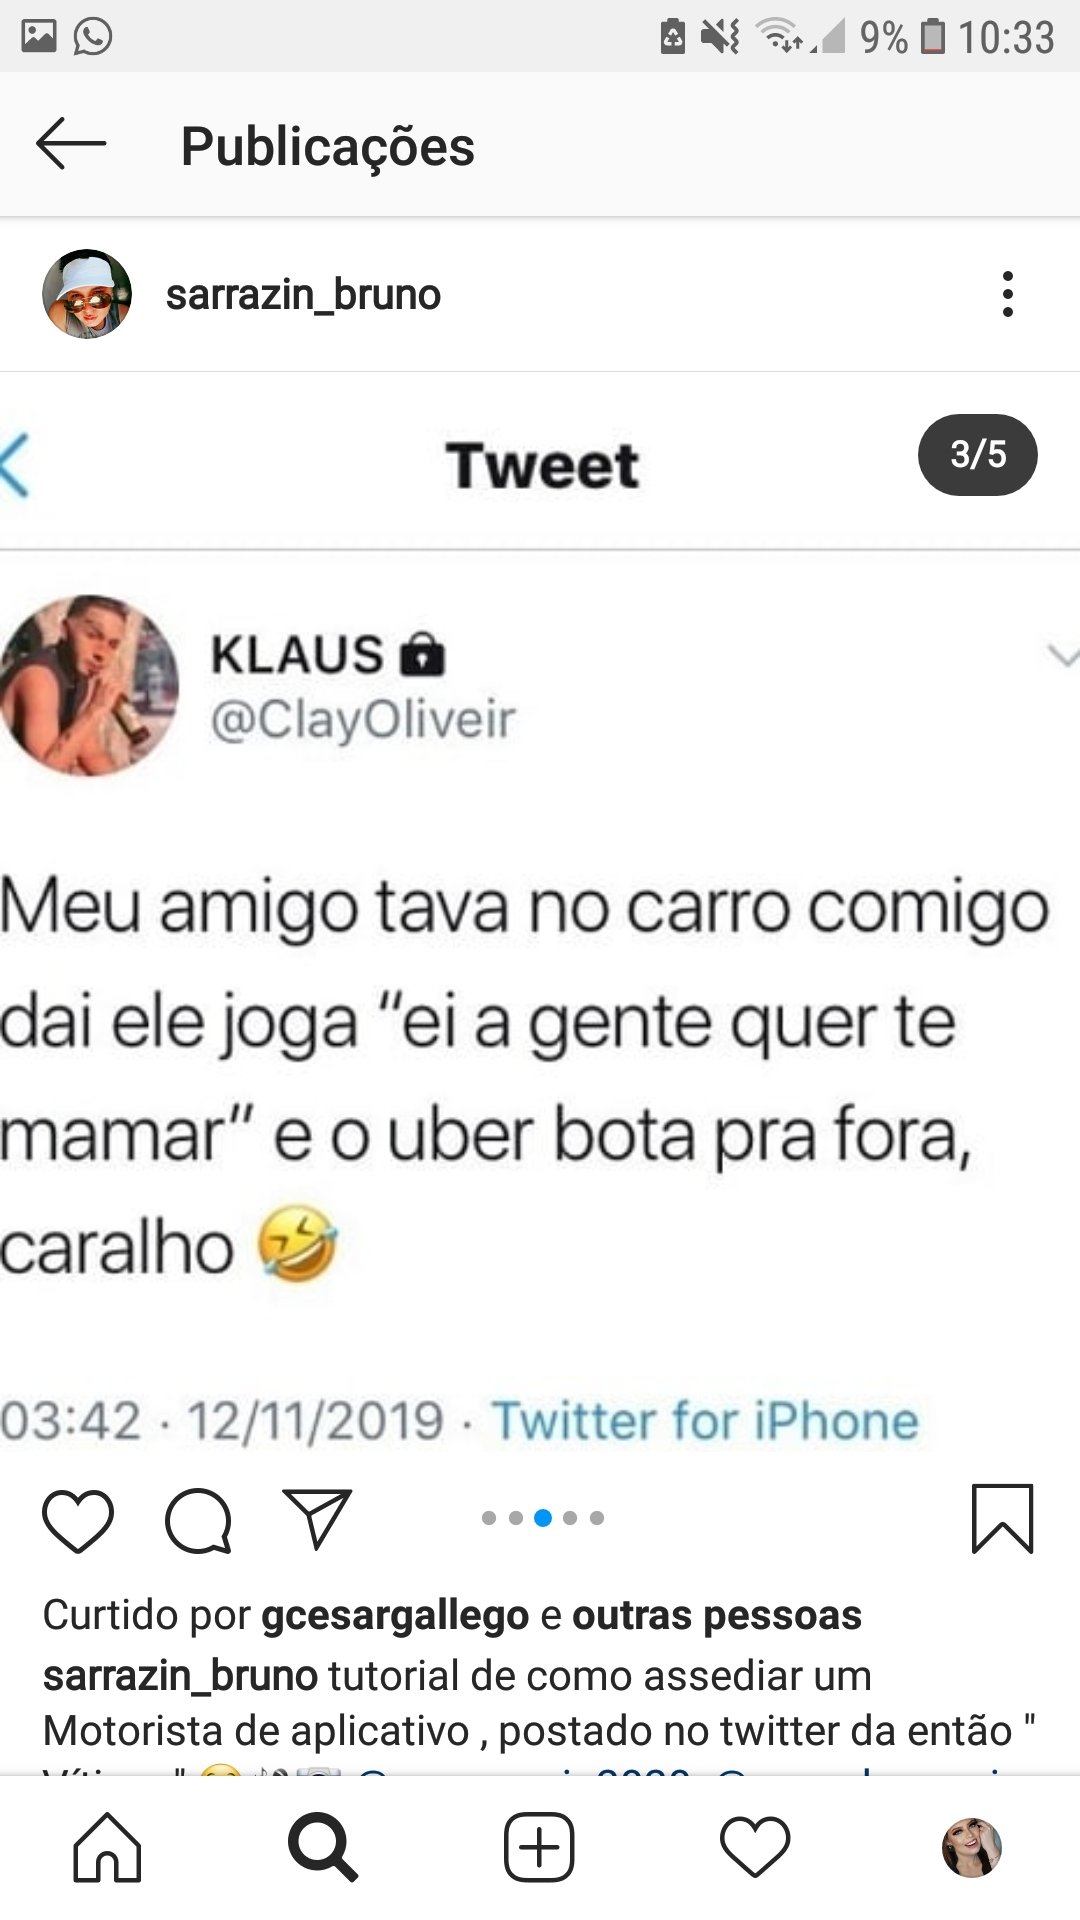The height and width of the screenshot is (1920, 1080).
Task: Save the post with the bookmark icon
Action: click(1002, 1519)
